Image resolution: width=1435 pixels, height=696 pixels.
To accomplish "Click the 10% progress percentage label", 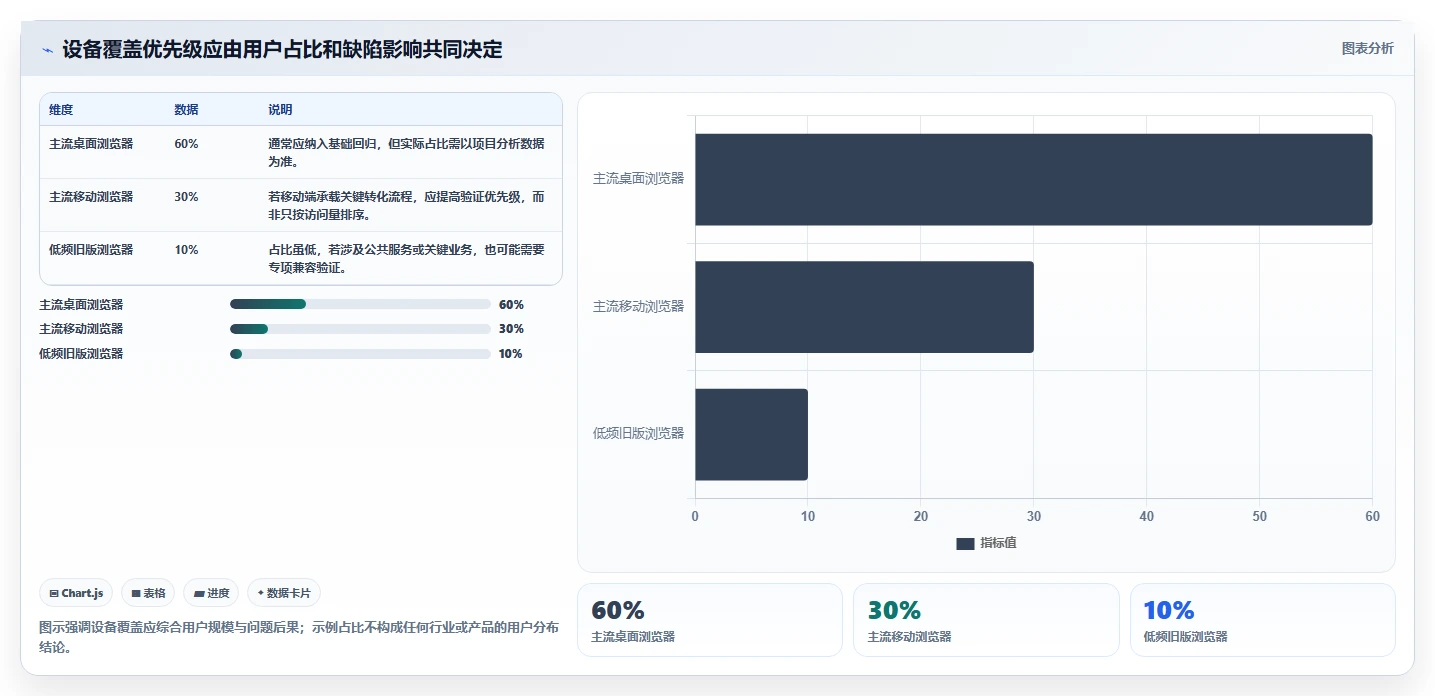I will 510,354.
